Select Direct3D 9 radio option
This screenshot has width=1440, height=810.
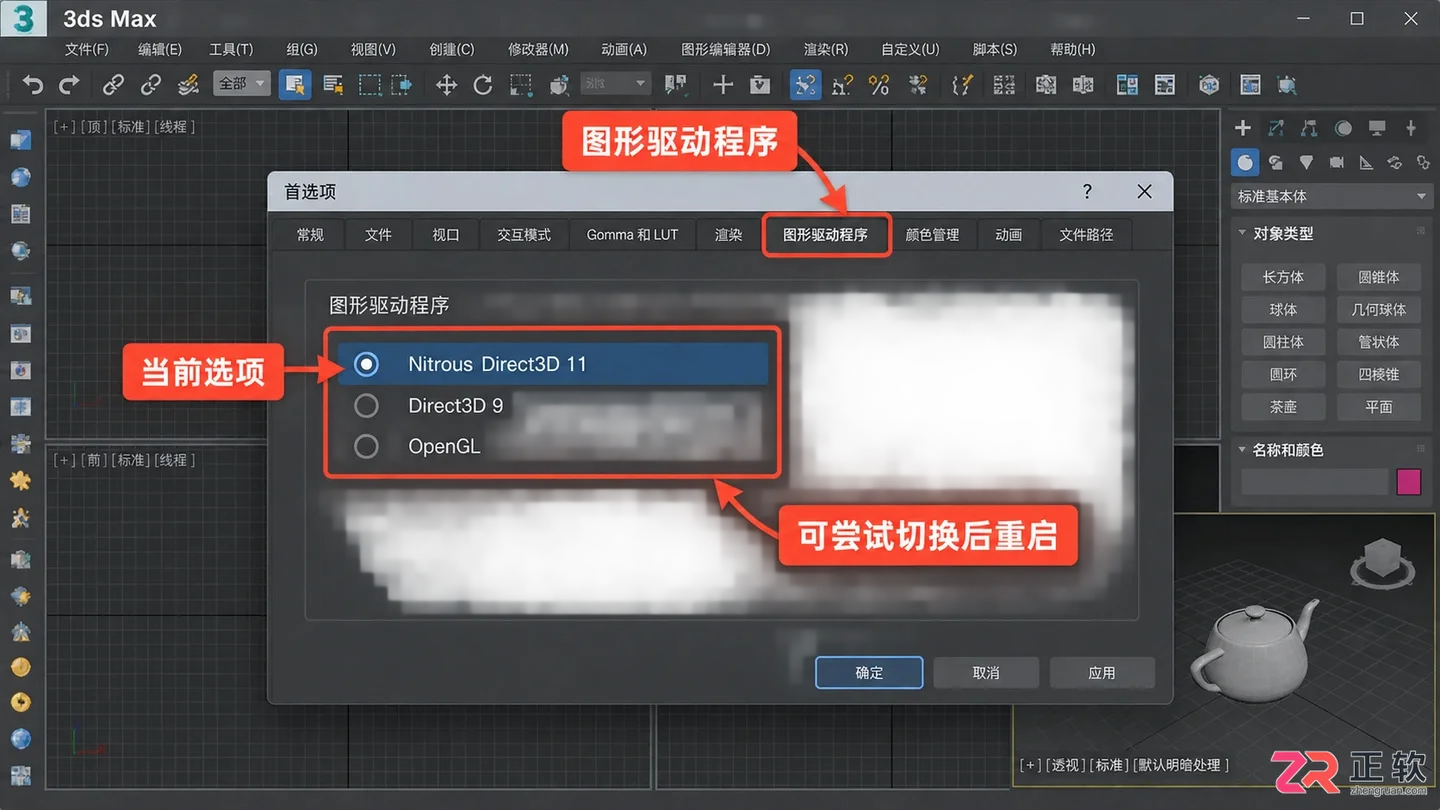tap(366, 405)
